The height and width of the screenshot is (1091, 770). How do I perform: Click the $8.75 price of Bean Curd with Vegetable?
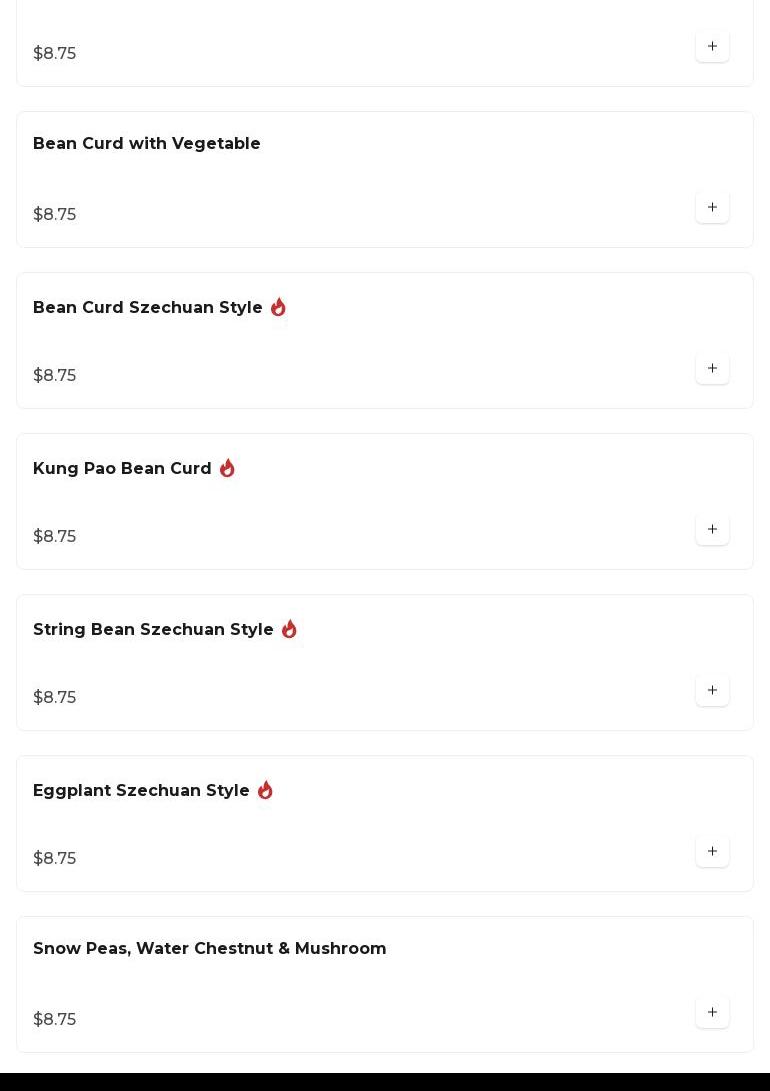(55, 215)
